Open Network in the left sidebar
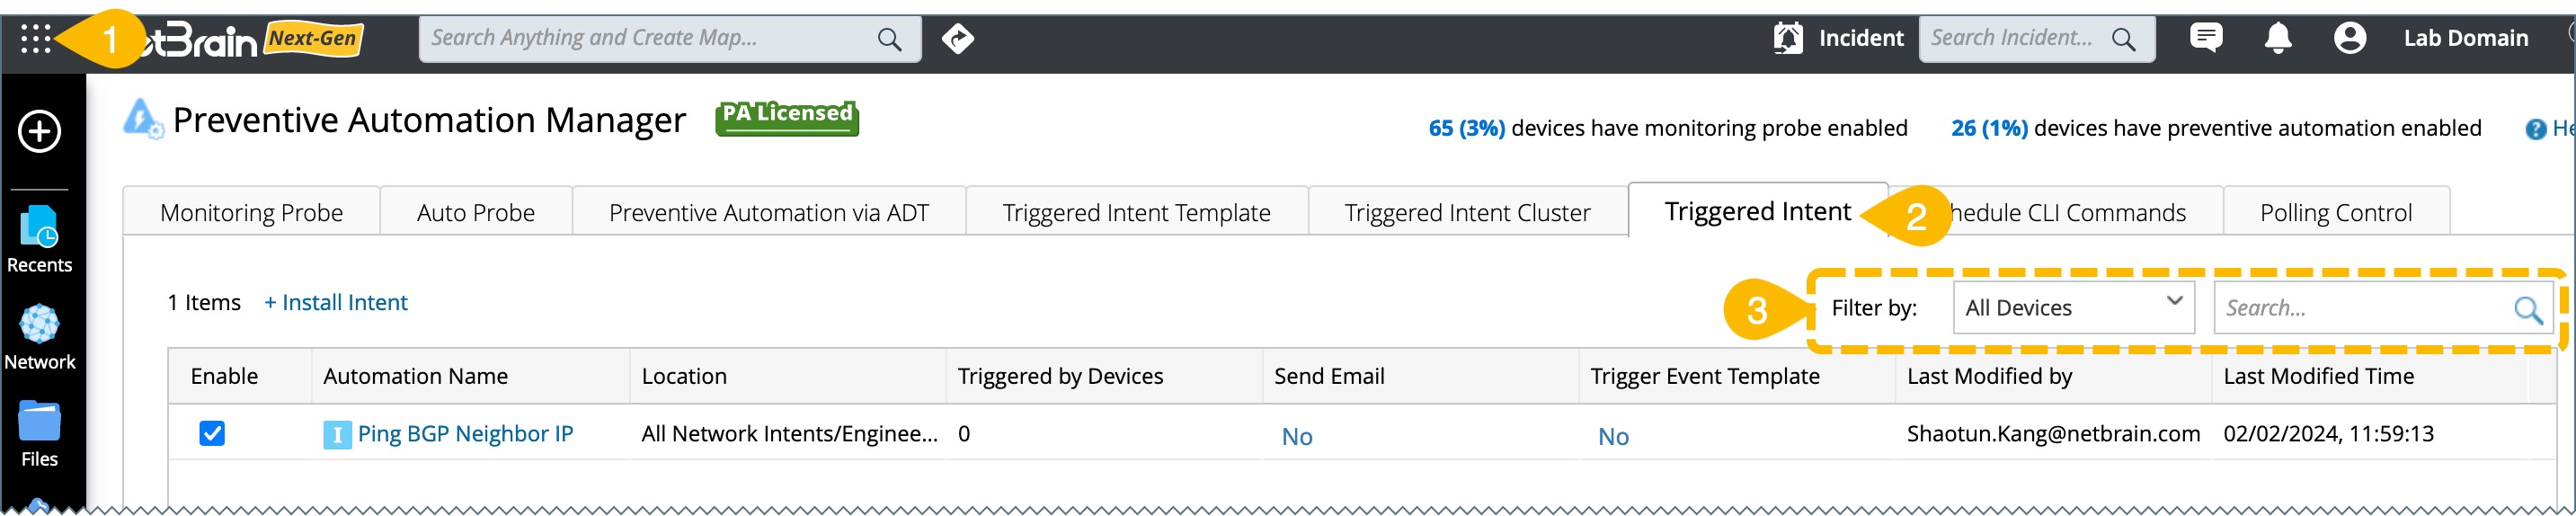Screen dimensions: 2576x516 40,337
